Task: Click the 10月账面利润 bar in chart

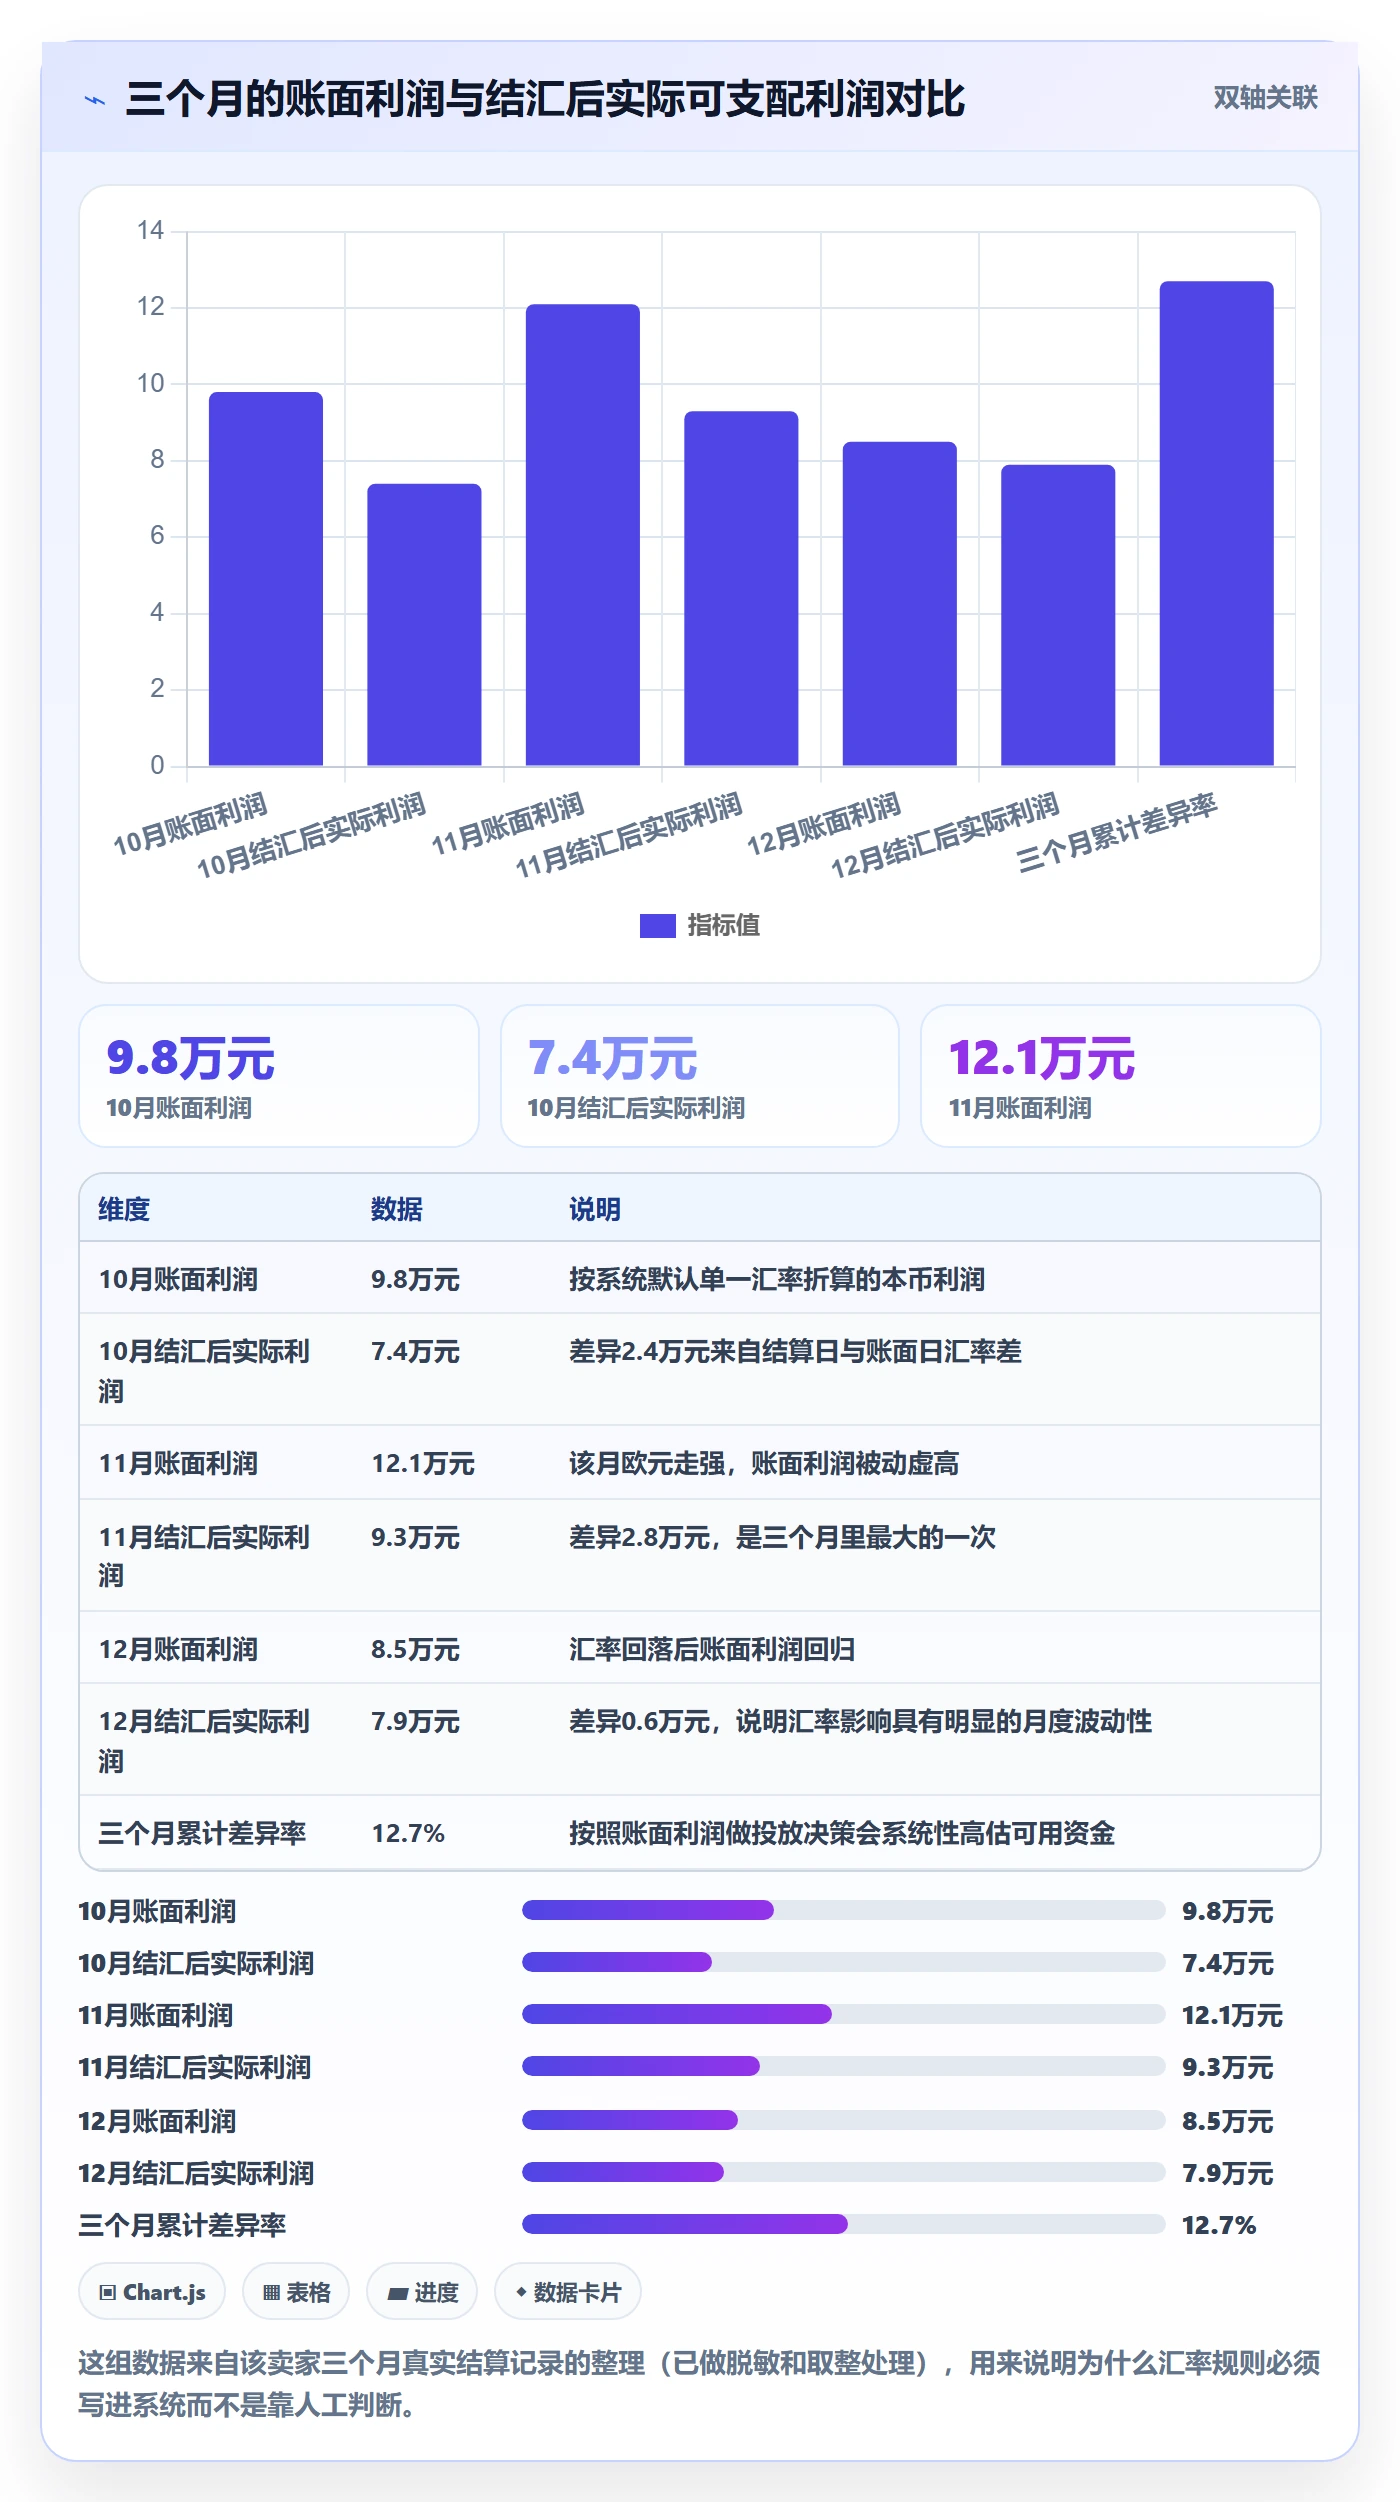Action: pyautogui.click(x=266, y=579)
